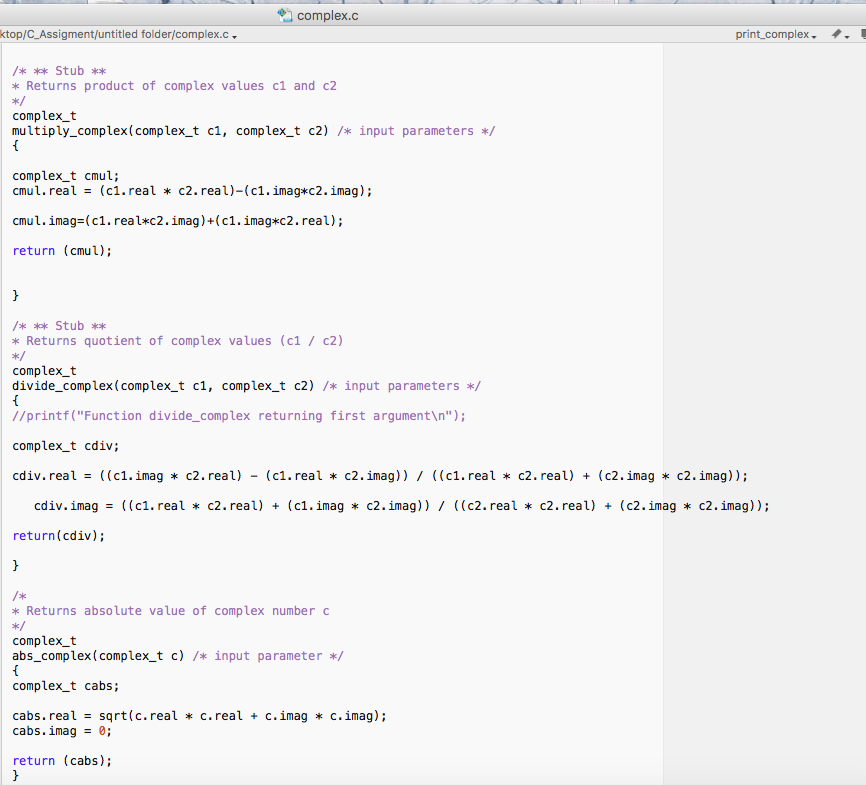Click the pencil icon in the navigation bar
The width and height of the screenshot is (866, 785).
point(834,33)
